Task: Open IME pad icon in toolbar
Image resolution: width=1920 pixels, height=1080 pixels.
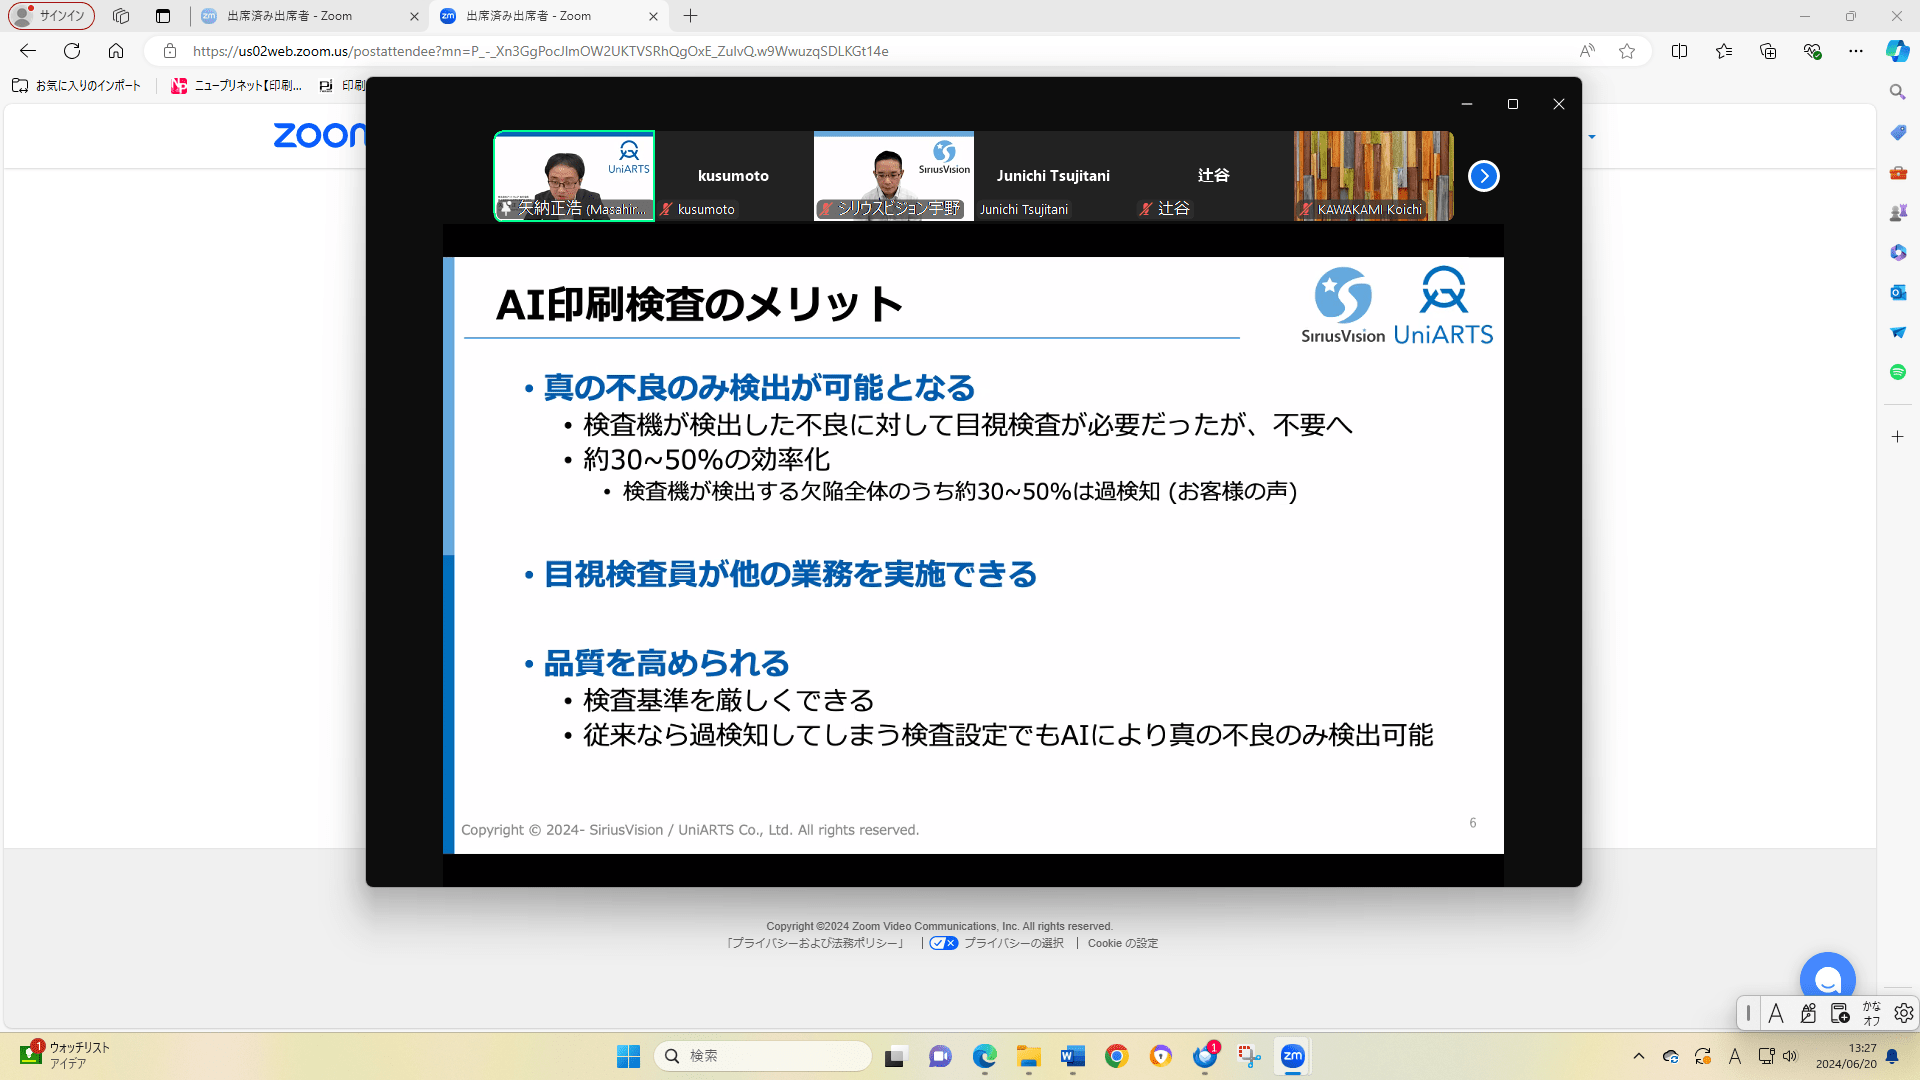Action: tap(1808, 1013)
